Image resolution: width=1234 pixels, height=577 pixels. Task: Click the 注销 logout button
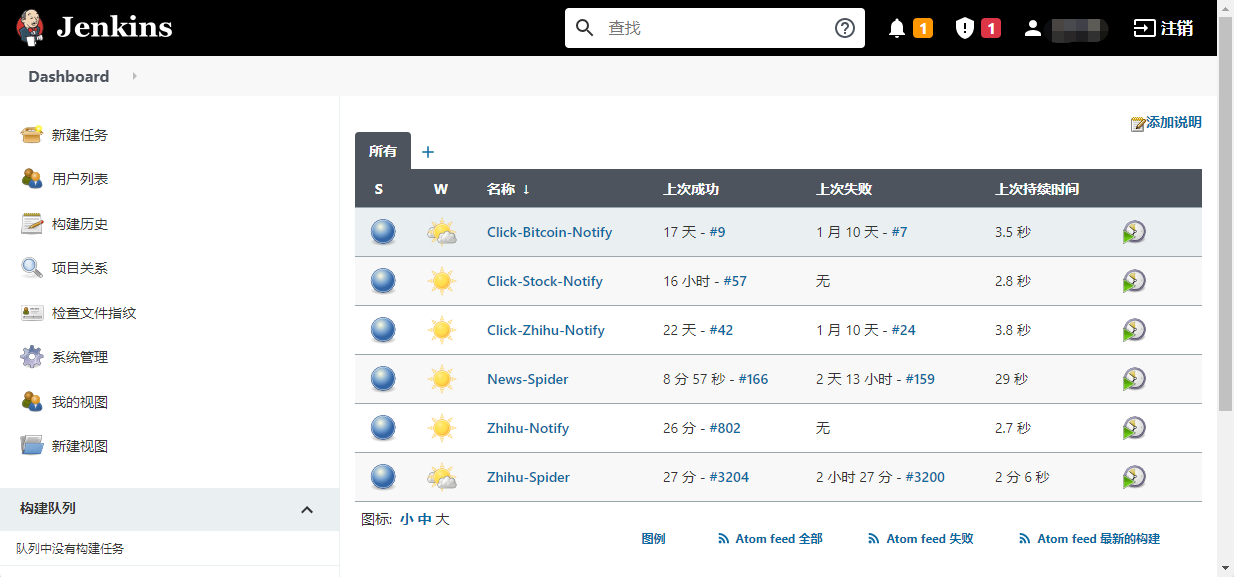click(x=1163, y=28)
